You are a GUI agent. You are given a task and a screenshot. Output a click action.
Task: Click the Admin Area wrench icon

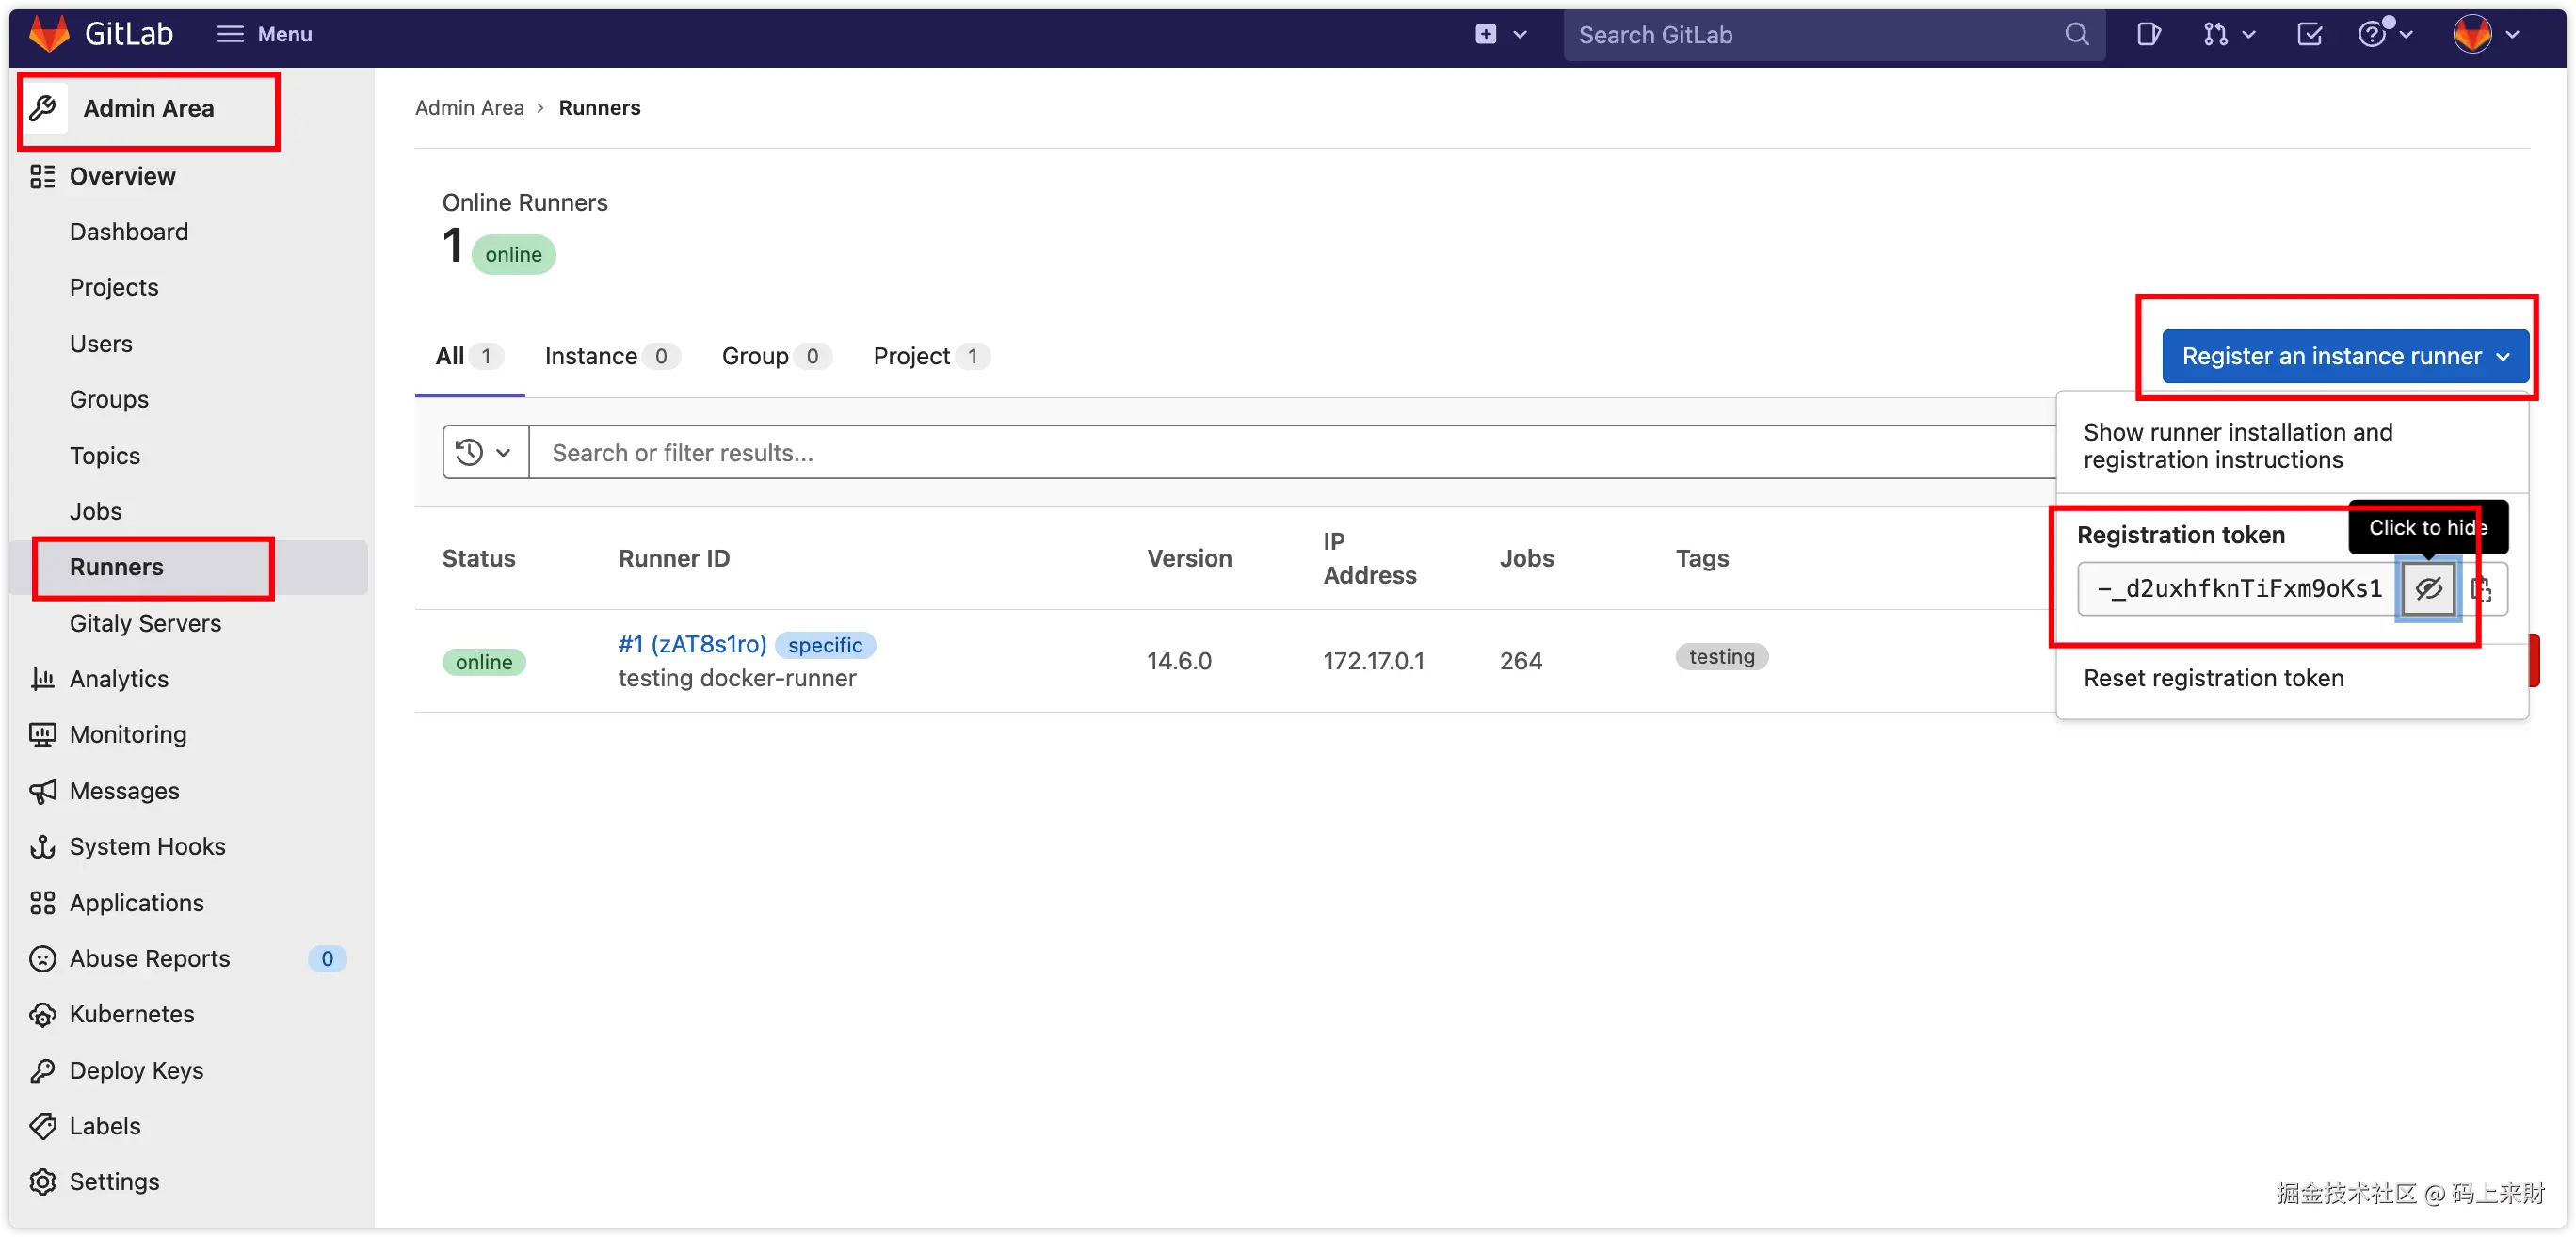43,108
